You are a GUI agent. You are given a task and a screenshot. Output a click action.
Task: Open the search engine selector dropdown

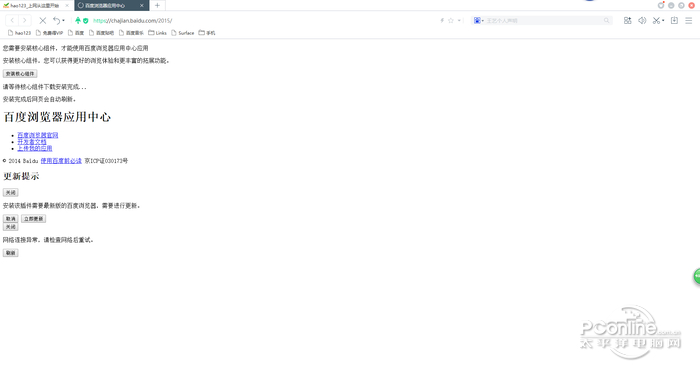click(479, 21)
